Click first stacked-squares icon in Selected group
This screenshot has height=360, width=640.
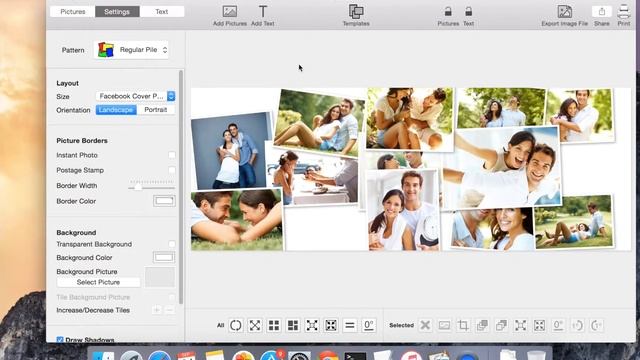tap(482, 325)
